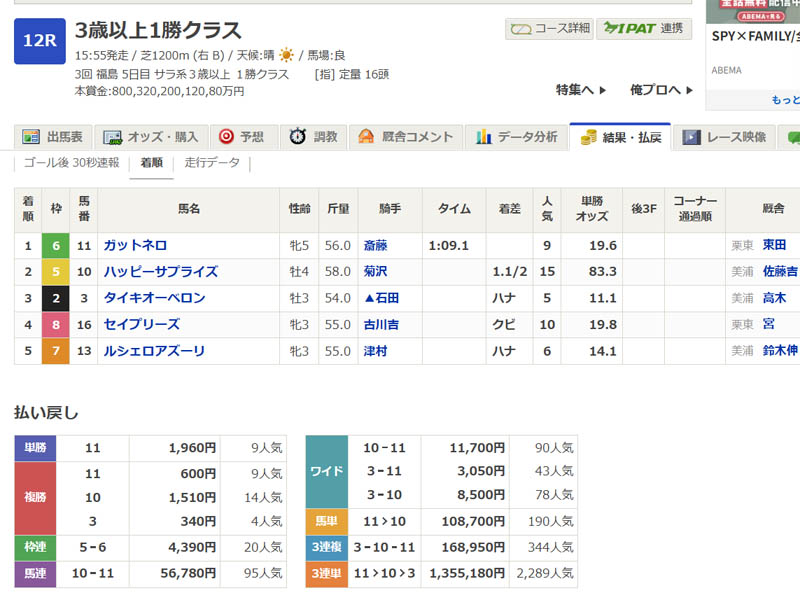Click the 調教 stopwatch icon
The width and height of the screenshot is (800, 600).
click(298, 137)
